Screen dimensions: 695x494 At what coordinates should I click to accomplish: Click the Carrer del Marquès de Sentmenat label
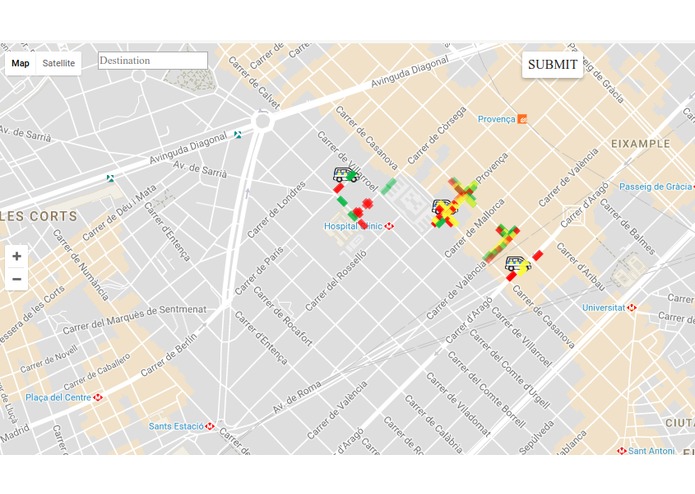pyautogui.click(x=134, y=319)
